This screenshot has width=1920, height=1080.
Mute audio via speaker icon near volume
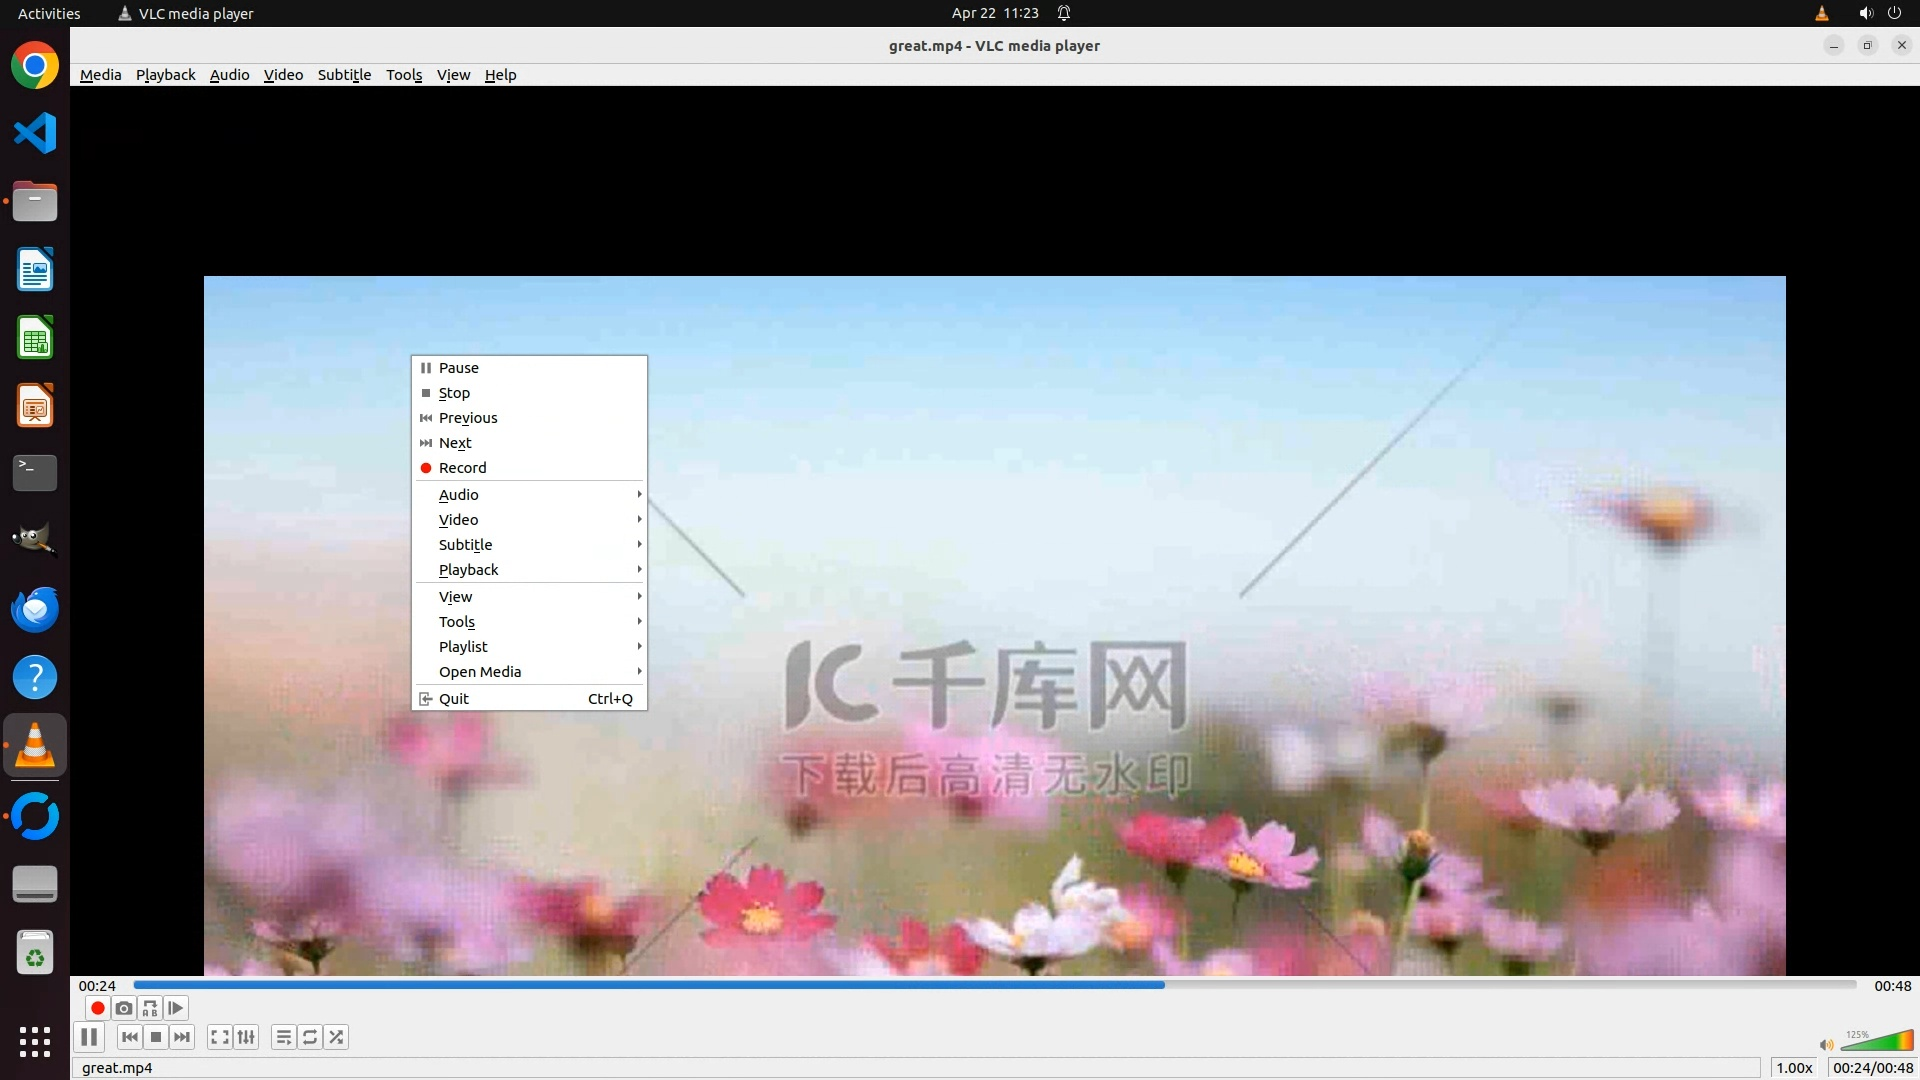pos(1826,1045)
